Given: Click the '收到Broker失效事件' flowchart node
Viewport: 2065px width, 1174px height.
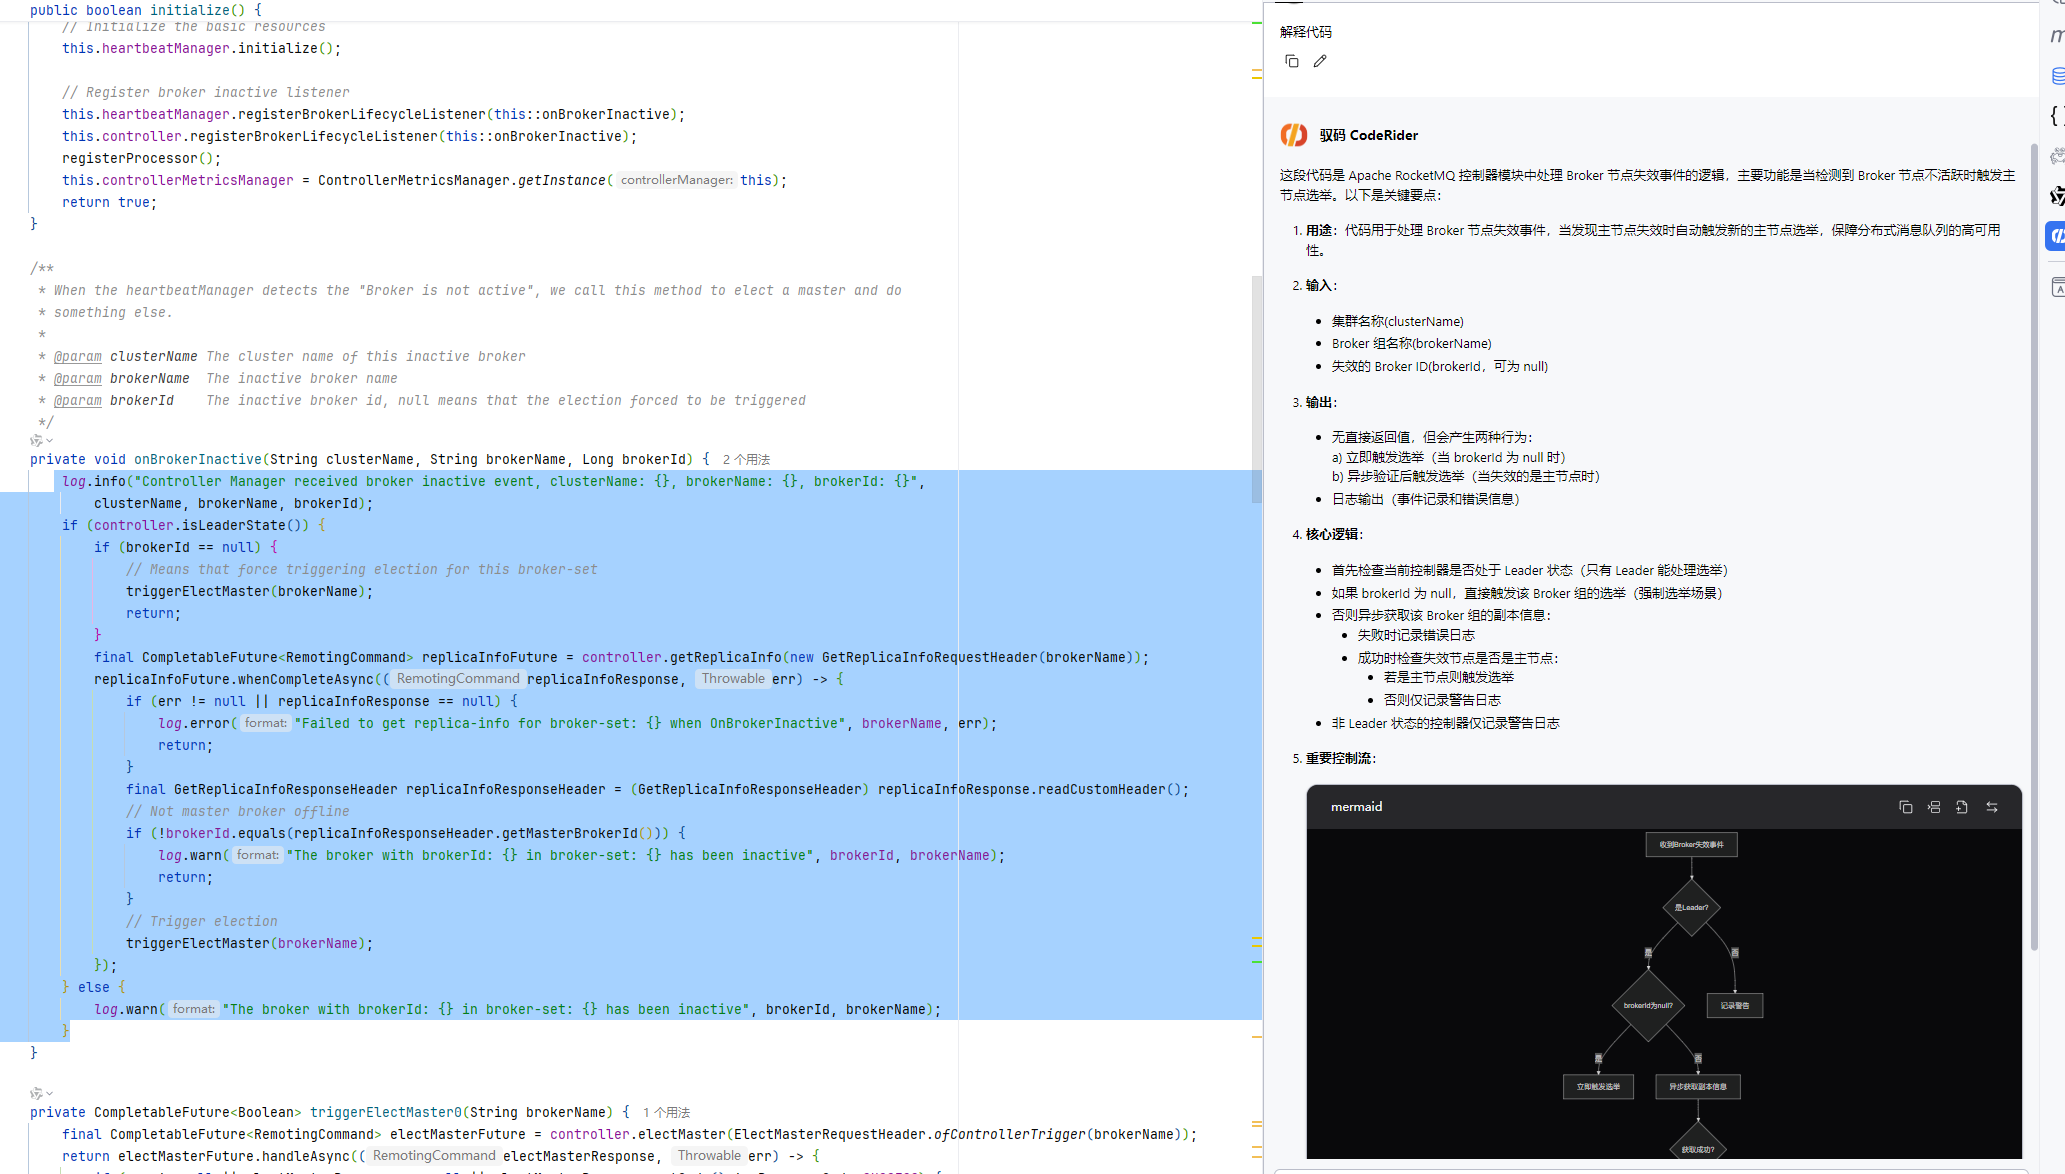Looking at the screenshot, I should 1691,845.
